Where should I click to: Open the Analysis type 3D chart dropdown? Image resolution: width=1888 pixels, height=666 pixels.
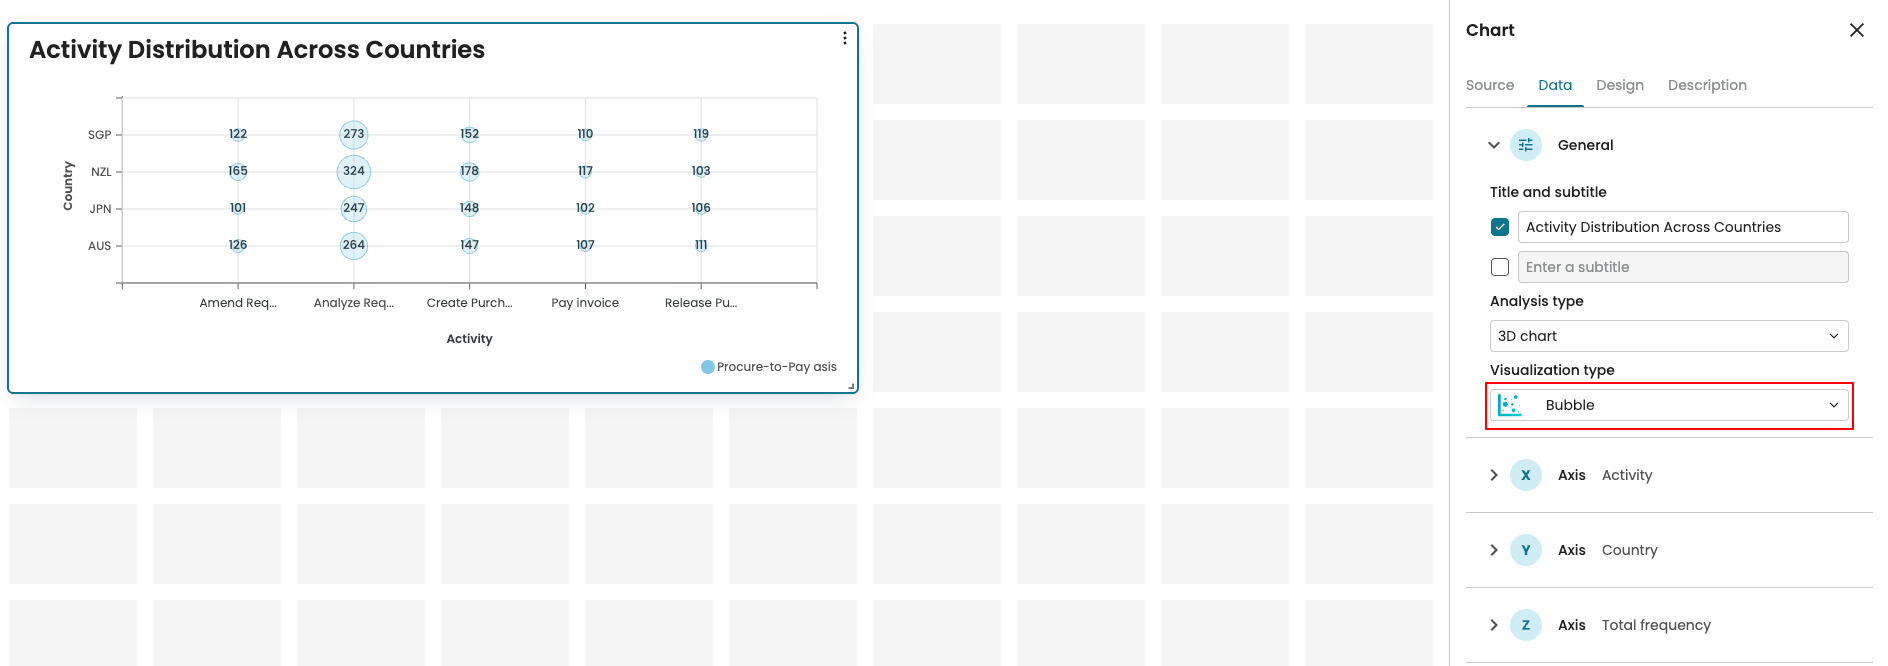[x=1668, y=336]
